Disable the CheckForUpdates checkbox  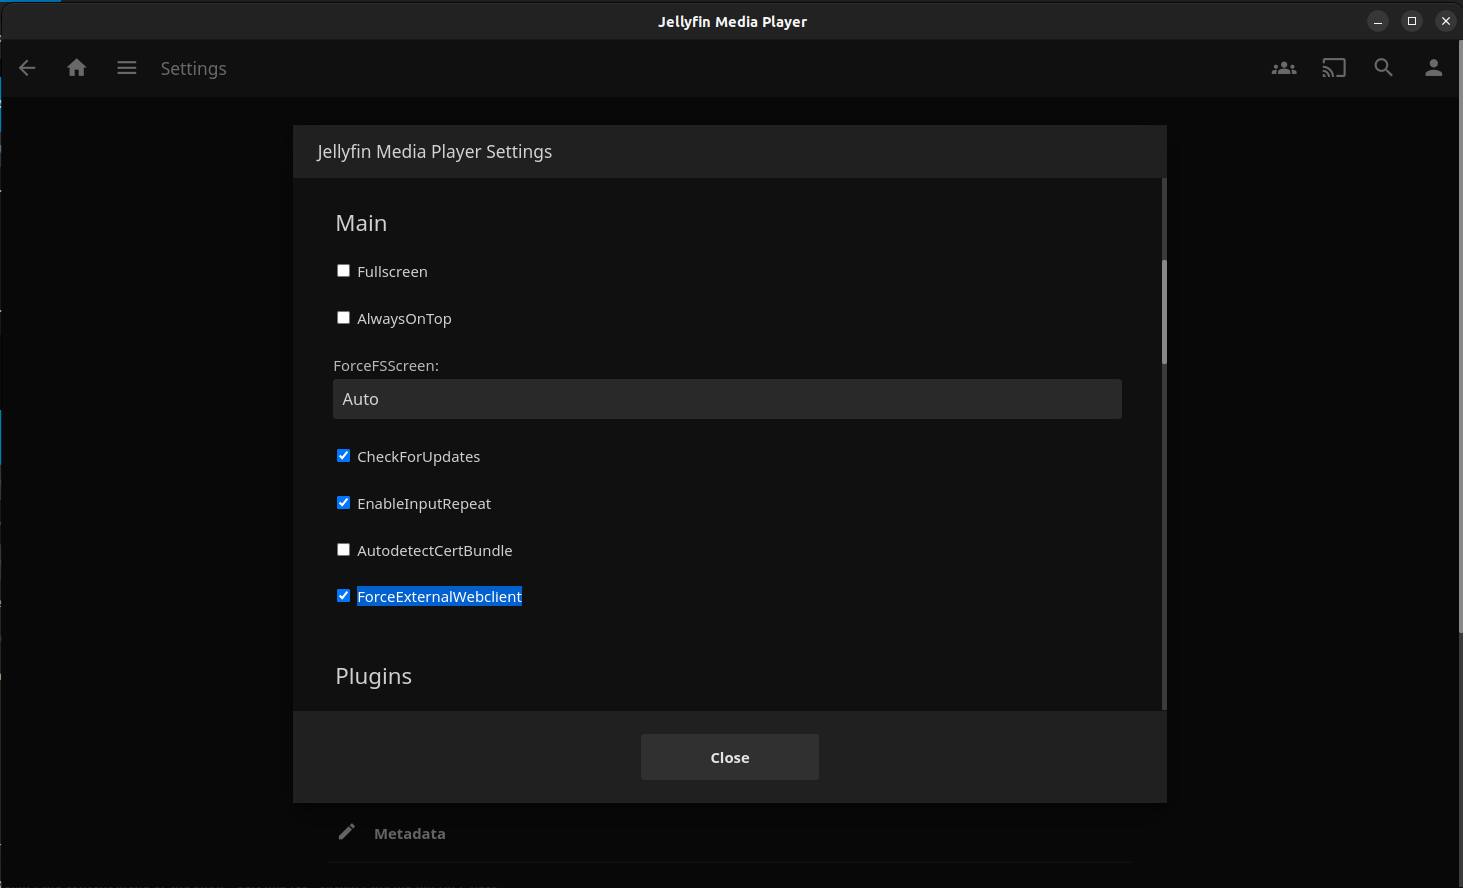(344, 456)
